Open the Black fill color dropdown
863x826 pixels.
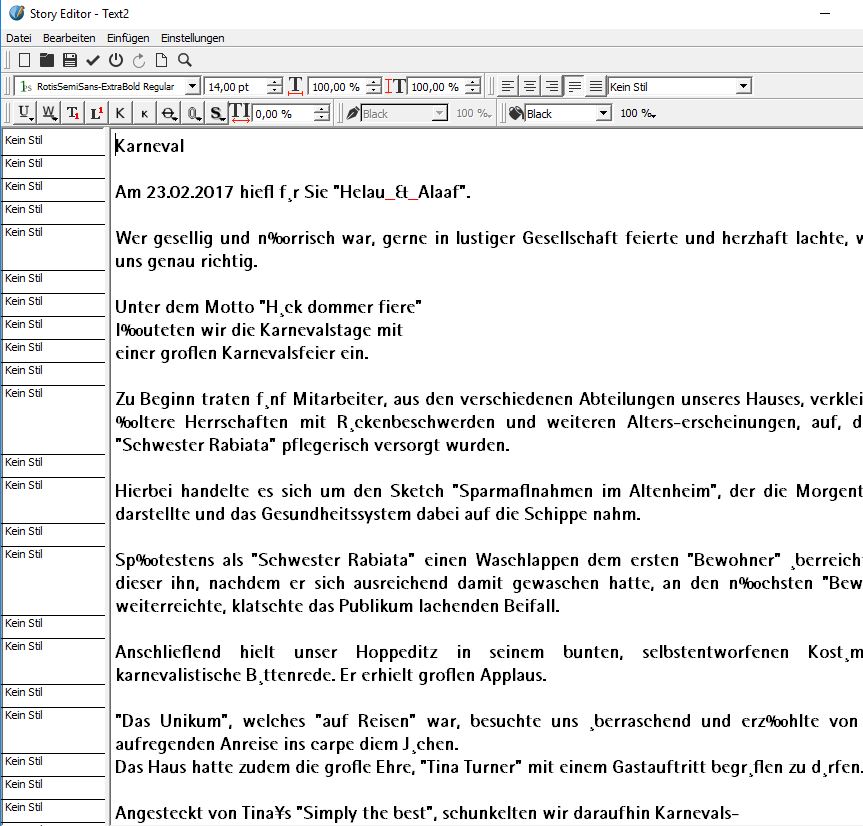[603, 114]
